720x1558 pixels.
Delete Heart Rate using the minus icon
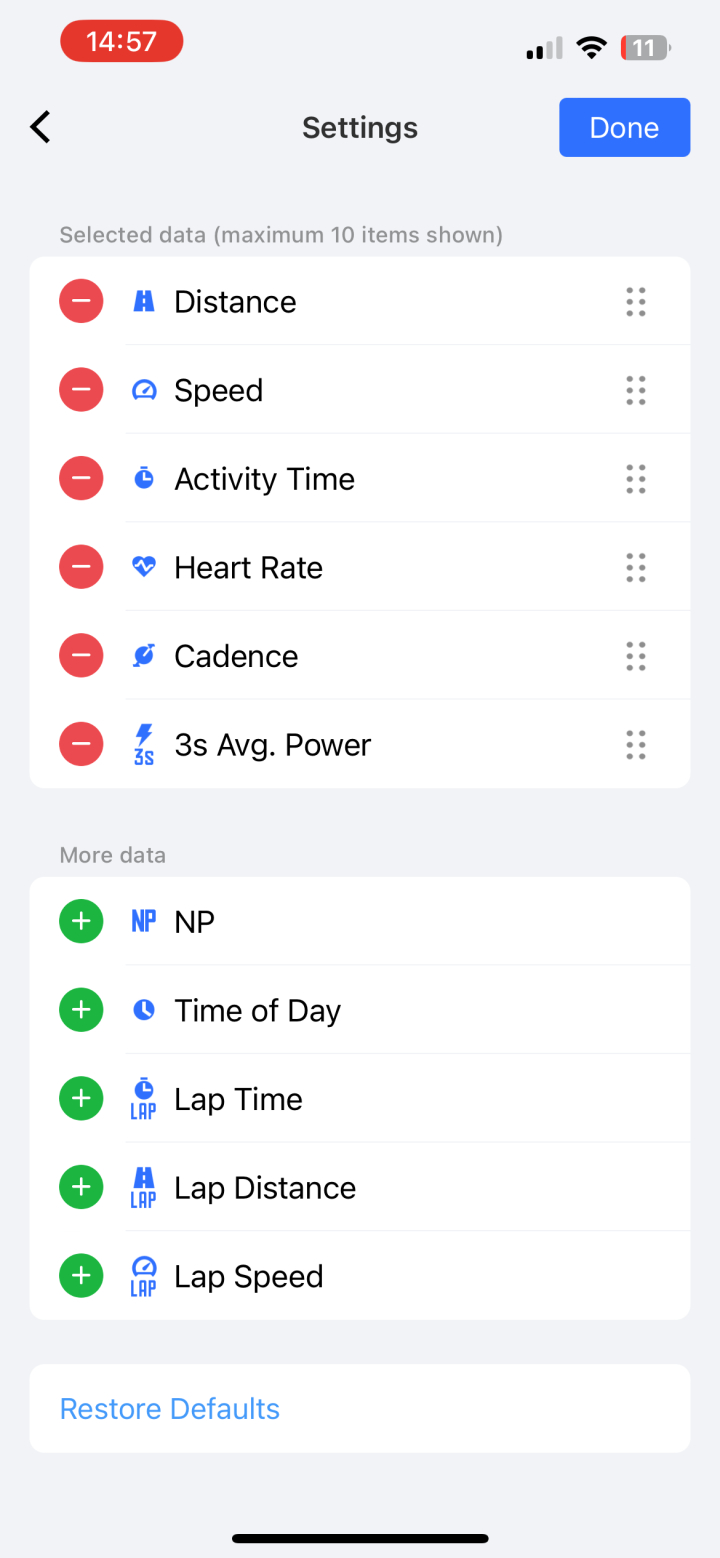click(81, 567)
